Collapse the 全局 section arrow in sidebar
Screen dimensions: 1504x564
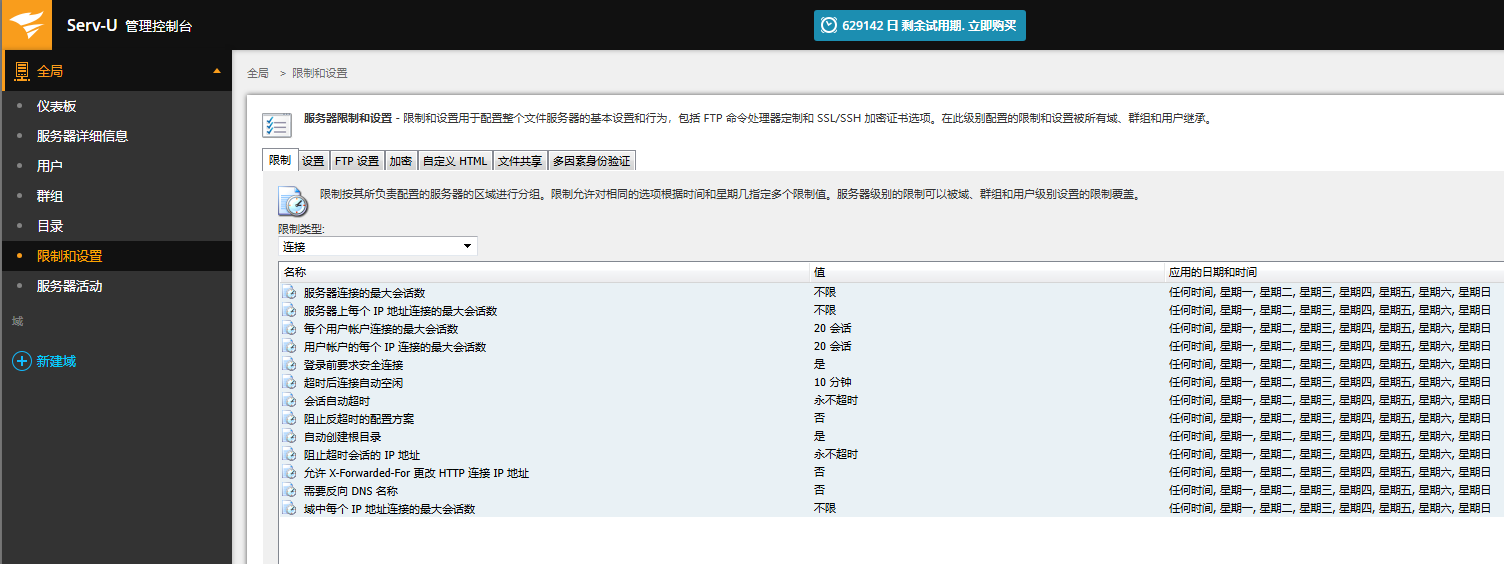coord(217,71)
